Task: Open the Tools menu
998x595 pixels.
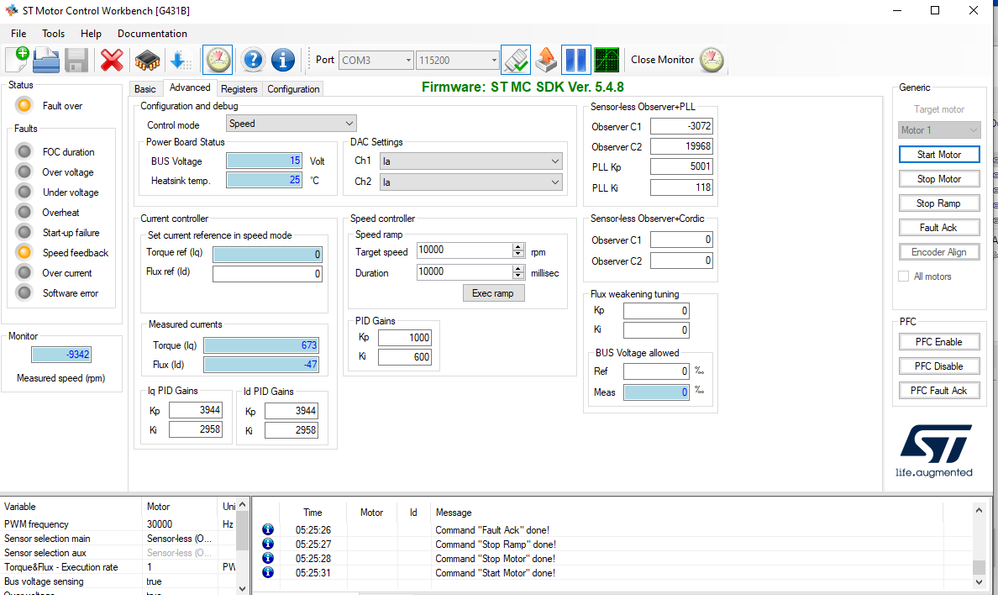Action: [x=53, y=33]
